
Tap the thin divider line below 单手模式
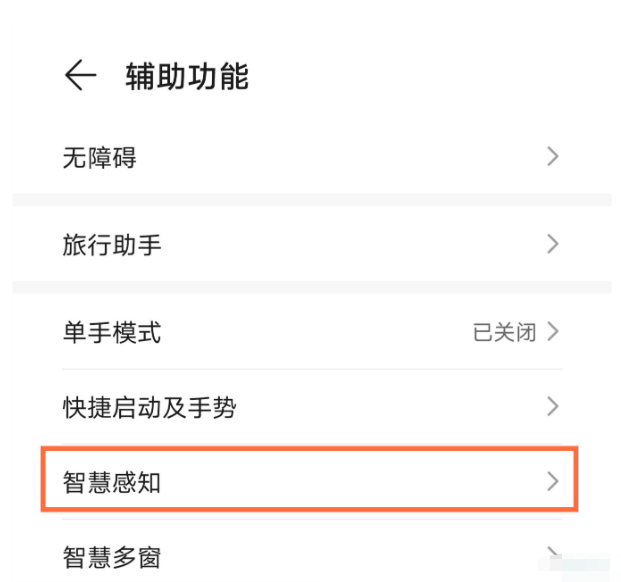click(312, 369)
